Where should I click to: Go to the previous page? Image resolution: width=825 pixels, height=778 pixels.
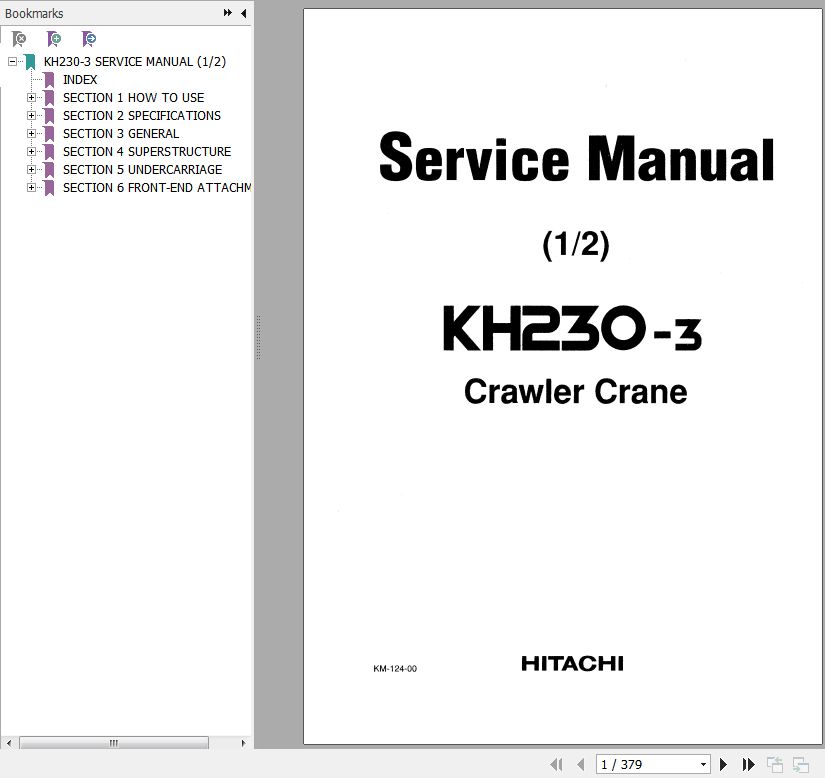point(581,765)
